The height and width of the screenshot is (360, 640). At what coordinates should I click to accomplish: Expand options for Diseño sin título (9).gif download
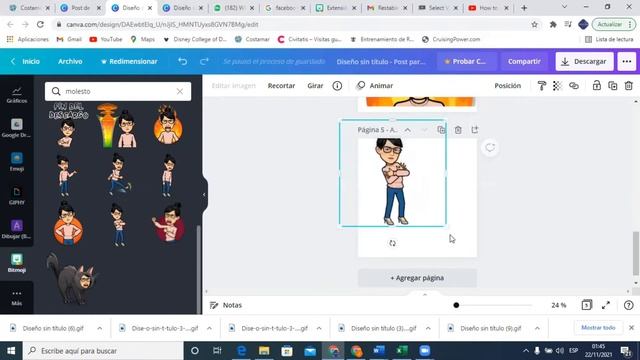tap(537, 328)
